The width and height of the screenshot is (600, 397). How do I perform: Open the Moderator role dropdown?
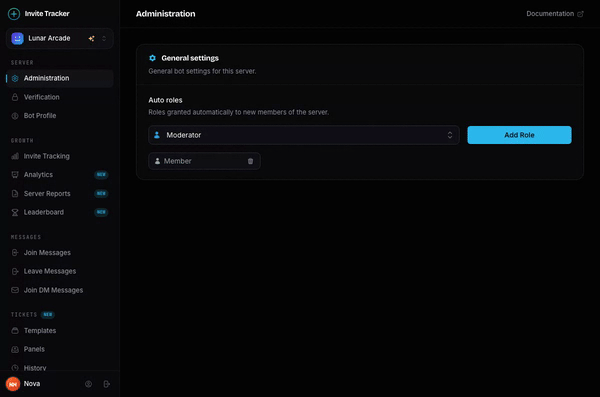(x=304, y=135)
